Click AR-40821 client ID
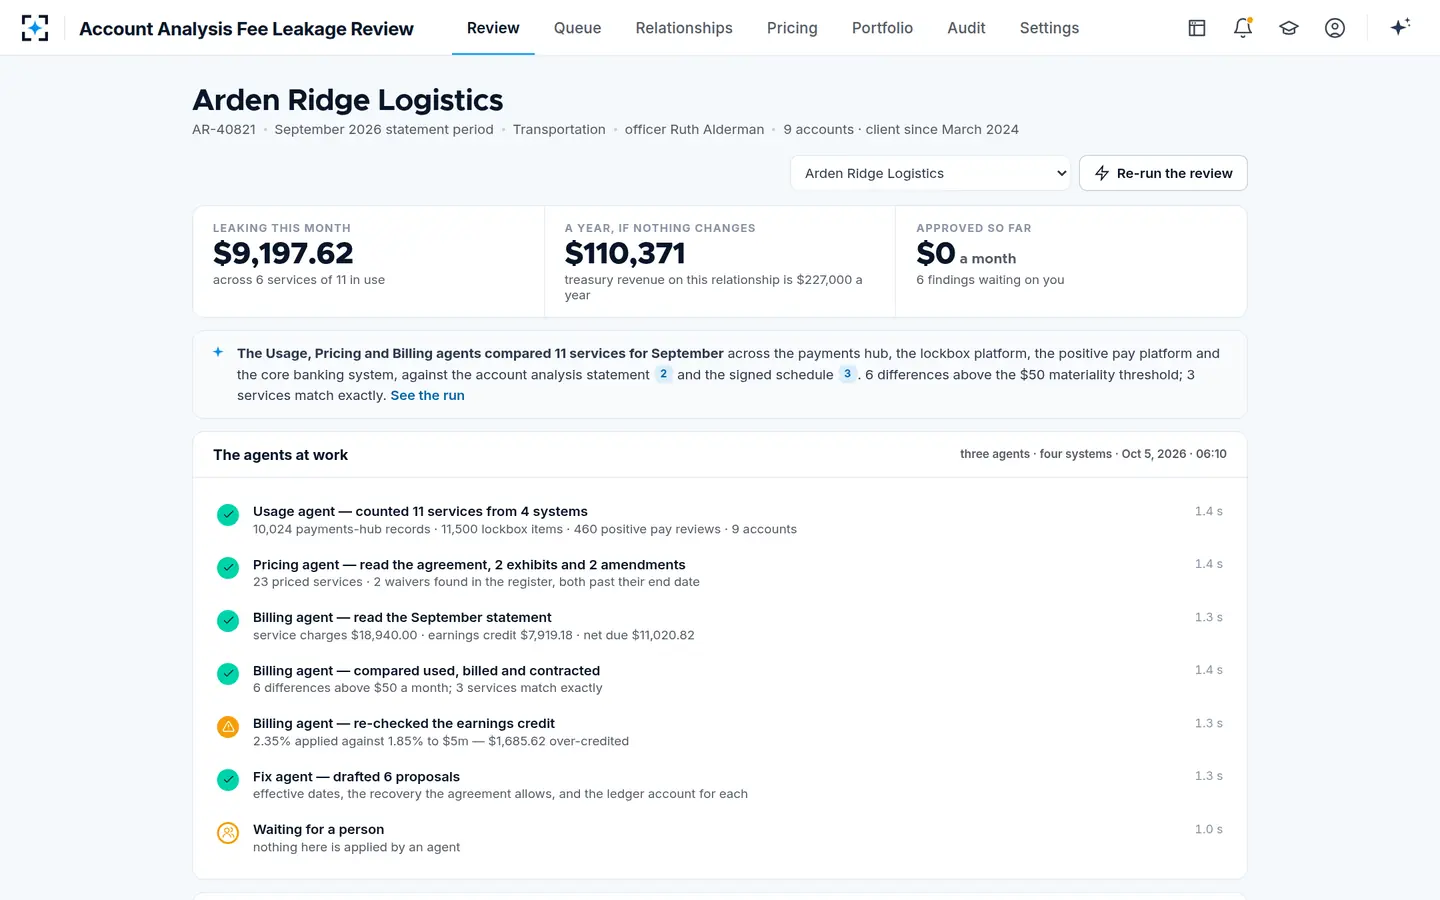Viewport: 1440px width, 900px height. click(224, 129)
